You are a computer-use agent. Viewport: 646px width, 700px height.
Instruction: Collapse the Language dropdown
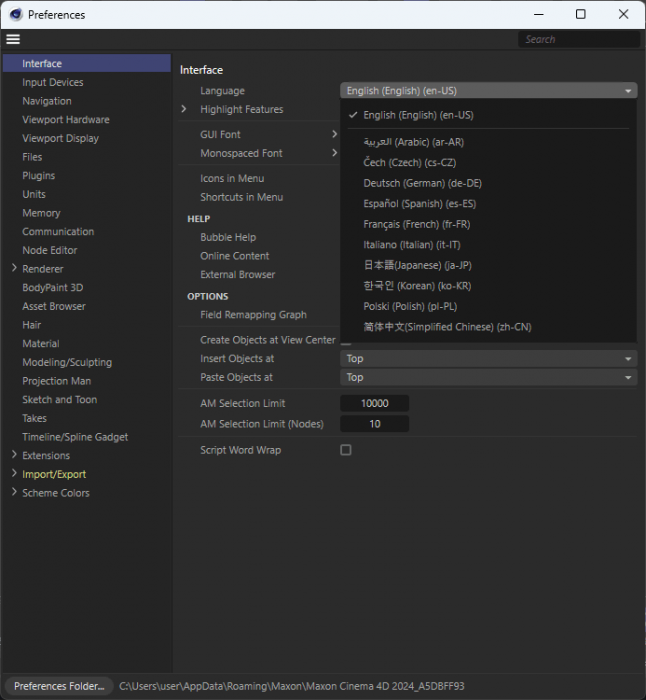[488, 91]
